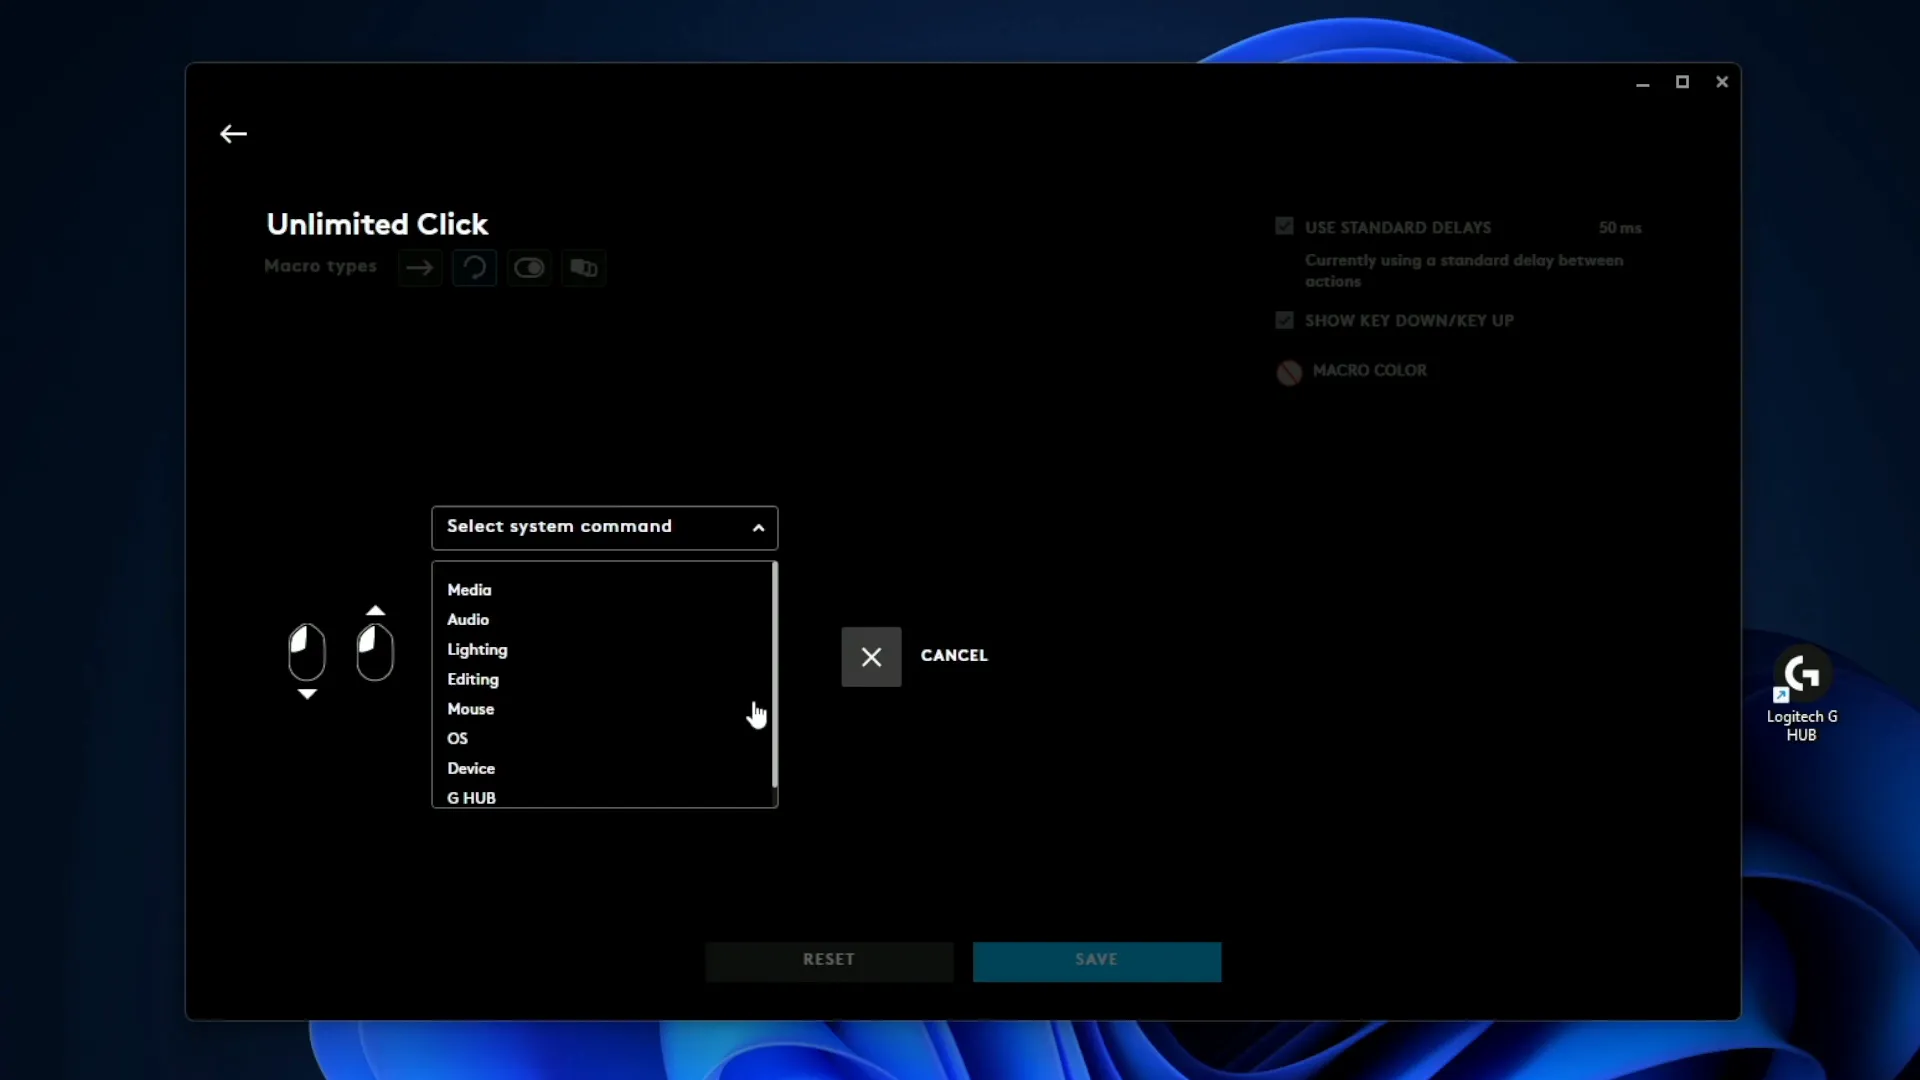The height and width of the screenshot is (1080, 1920).
Task: Choose G HUB from the command list
Action: pos(471,798)
